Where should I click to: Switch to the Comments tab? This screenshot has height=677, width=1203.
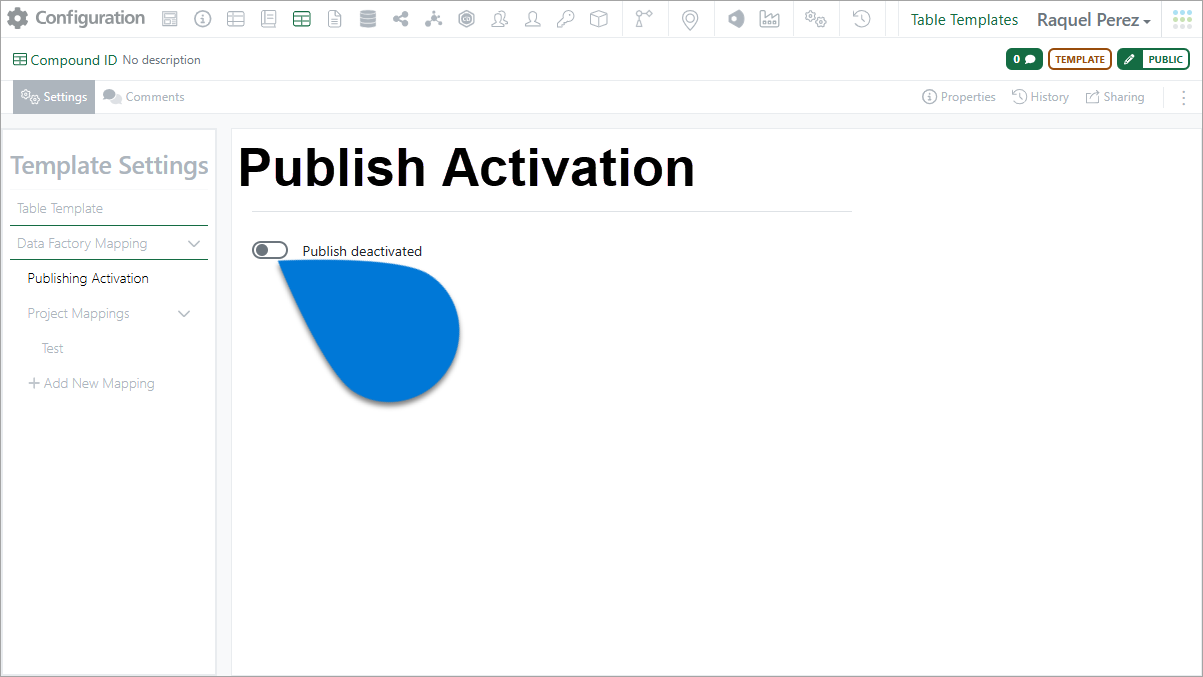144,97
